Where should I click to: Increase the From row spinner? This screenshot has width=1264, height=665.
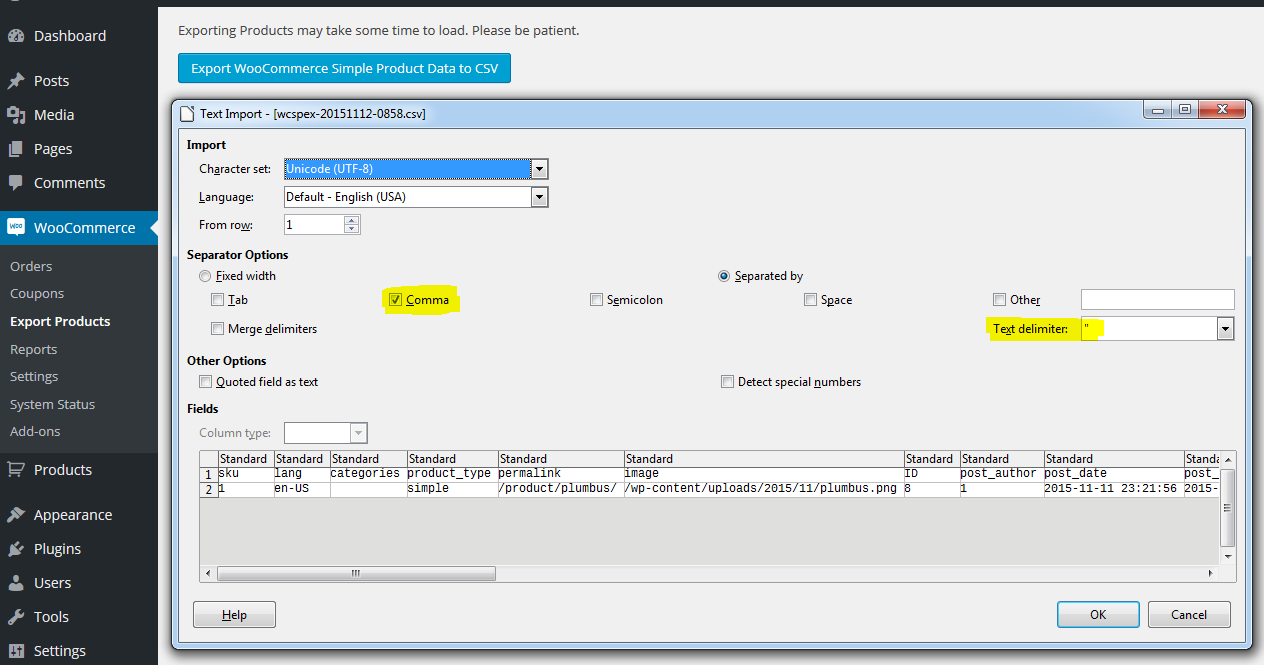(351, 220)
